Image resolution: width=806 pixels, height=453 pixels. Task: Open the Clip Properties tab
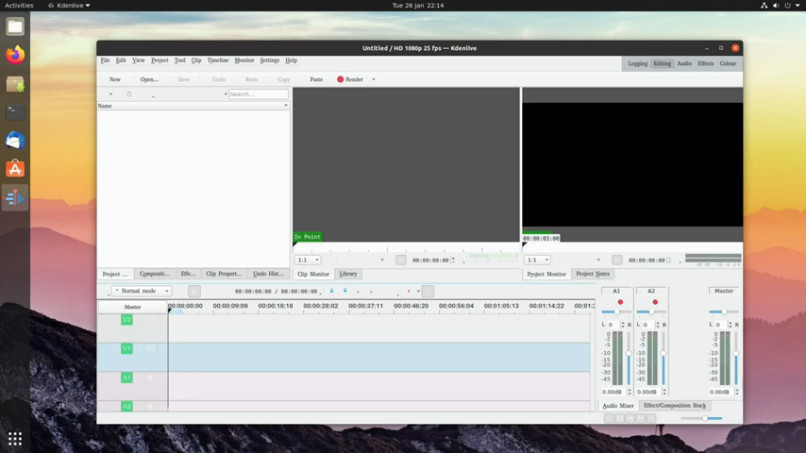[x=224, y=274]
